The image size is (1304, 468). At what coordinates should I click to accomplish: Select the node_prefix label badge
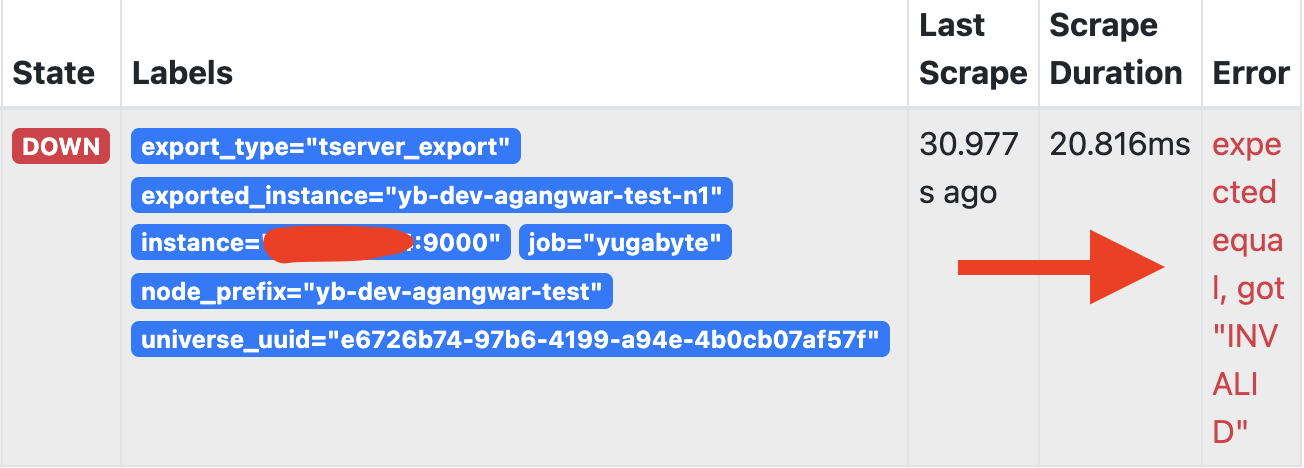[372, 291]
